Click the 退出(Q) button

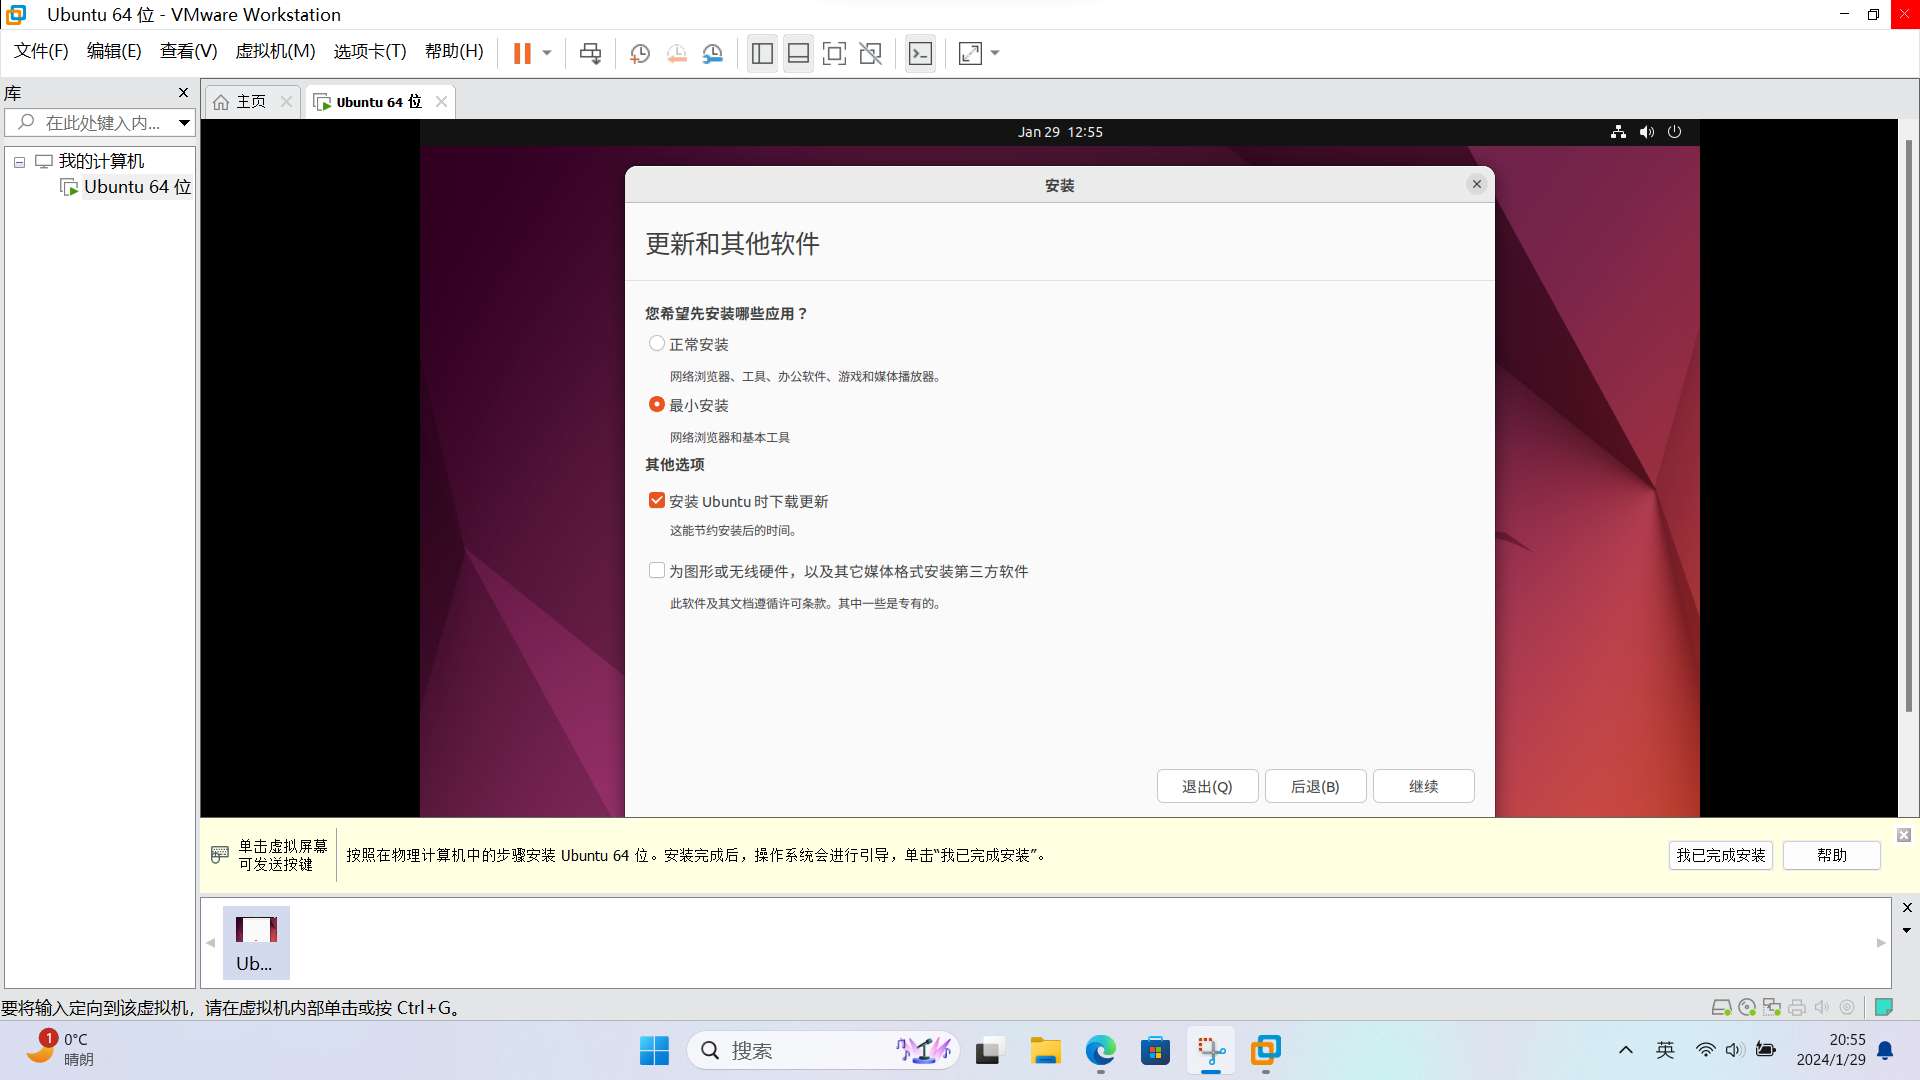pyautogui.click(x=1207, y=787)
